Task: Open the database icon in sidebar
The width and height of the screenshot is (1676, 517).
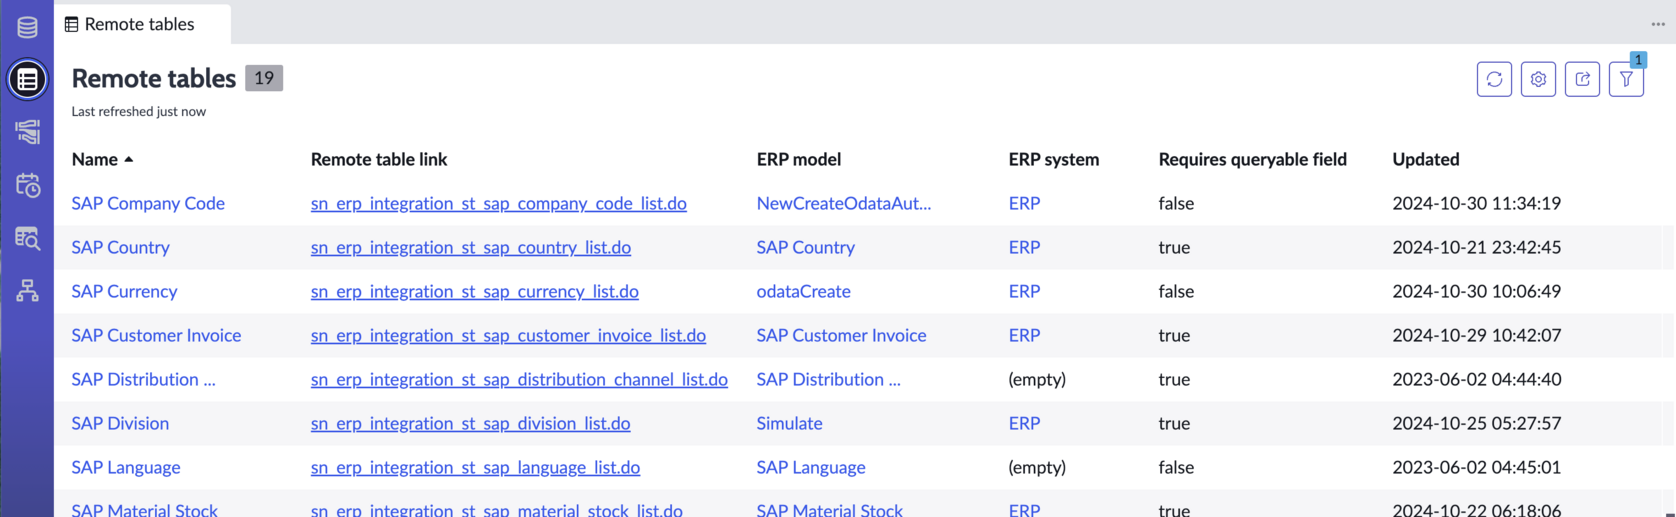Action: (x=27, y=27)
